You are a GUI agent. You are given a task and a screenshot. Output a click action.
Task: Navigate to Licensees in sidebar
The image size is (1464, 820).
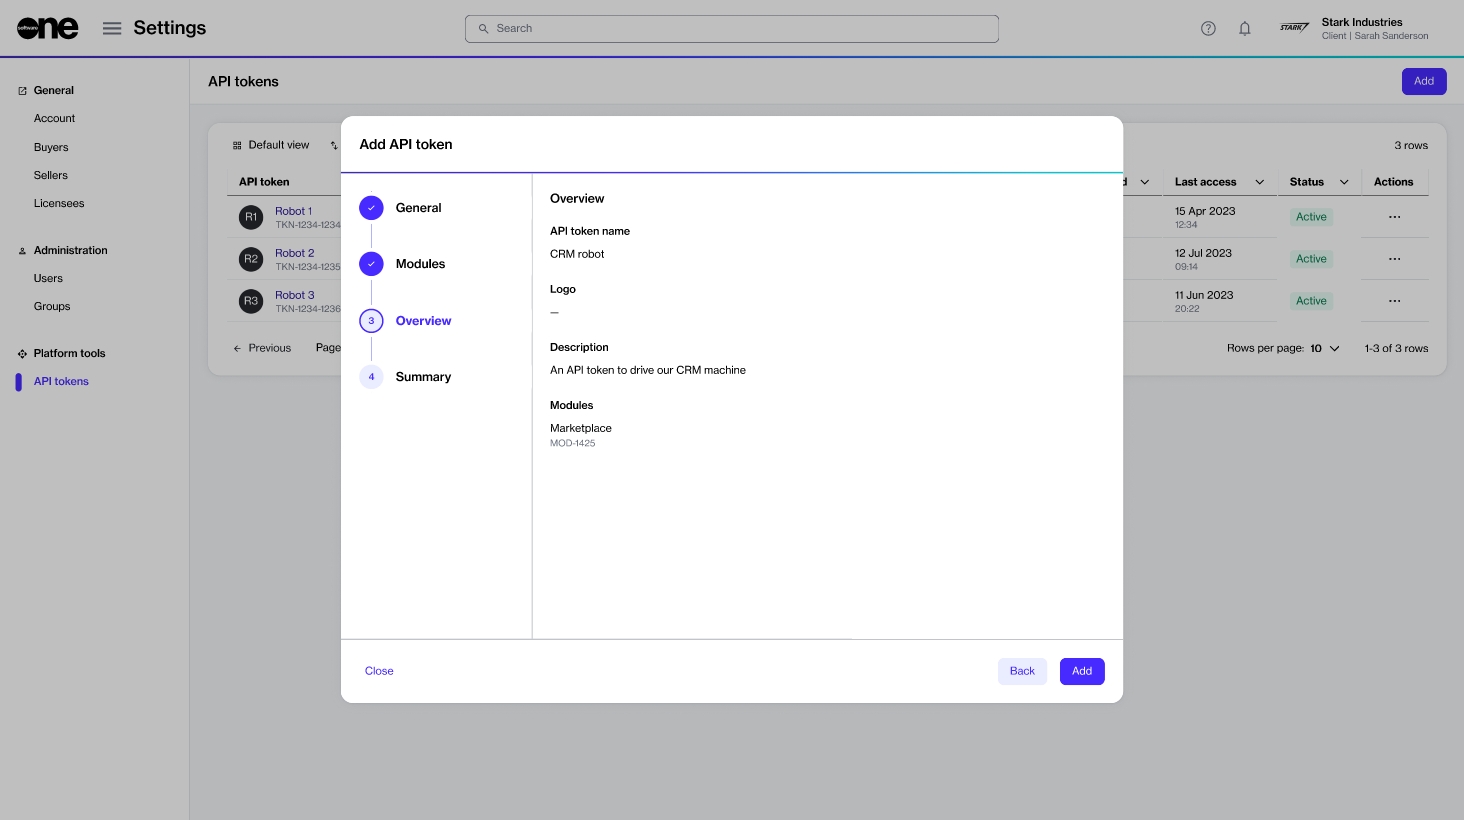click(59, 203)
